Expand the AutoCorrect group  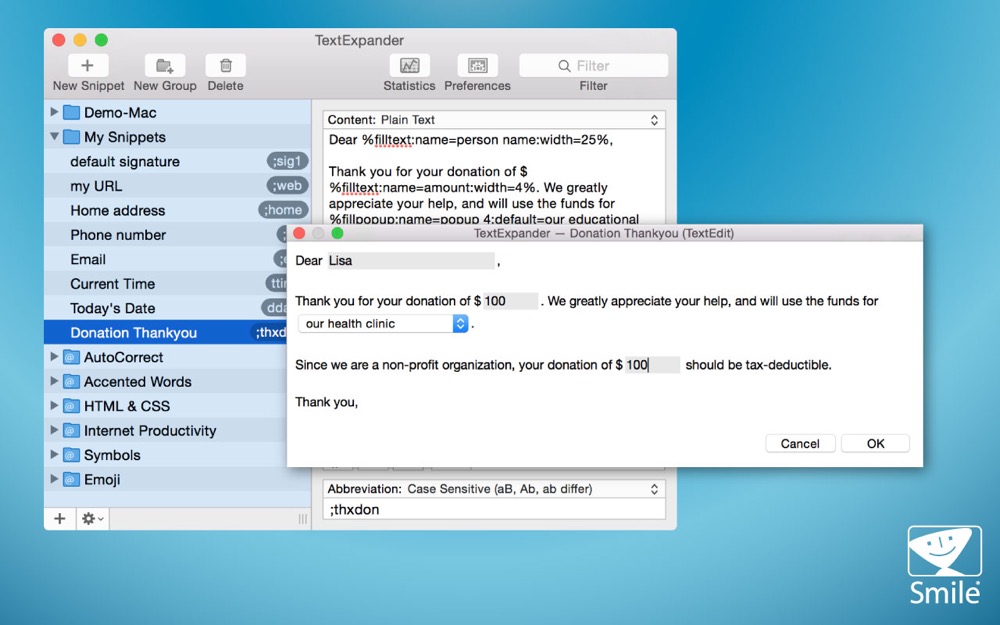[54, 357]
